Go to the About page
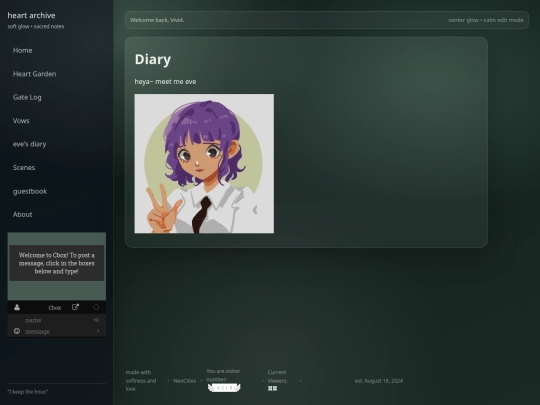 22,214
